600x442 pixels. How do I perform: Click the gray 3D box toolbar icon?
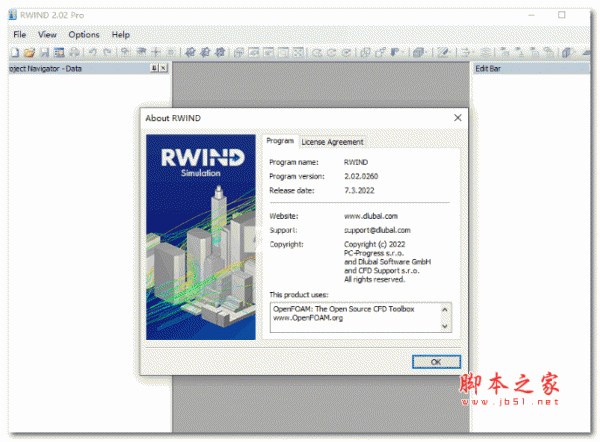(418, 52)
